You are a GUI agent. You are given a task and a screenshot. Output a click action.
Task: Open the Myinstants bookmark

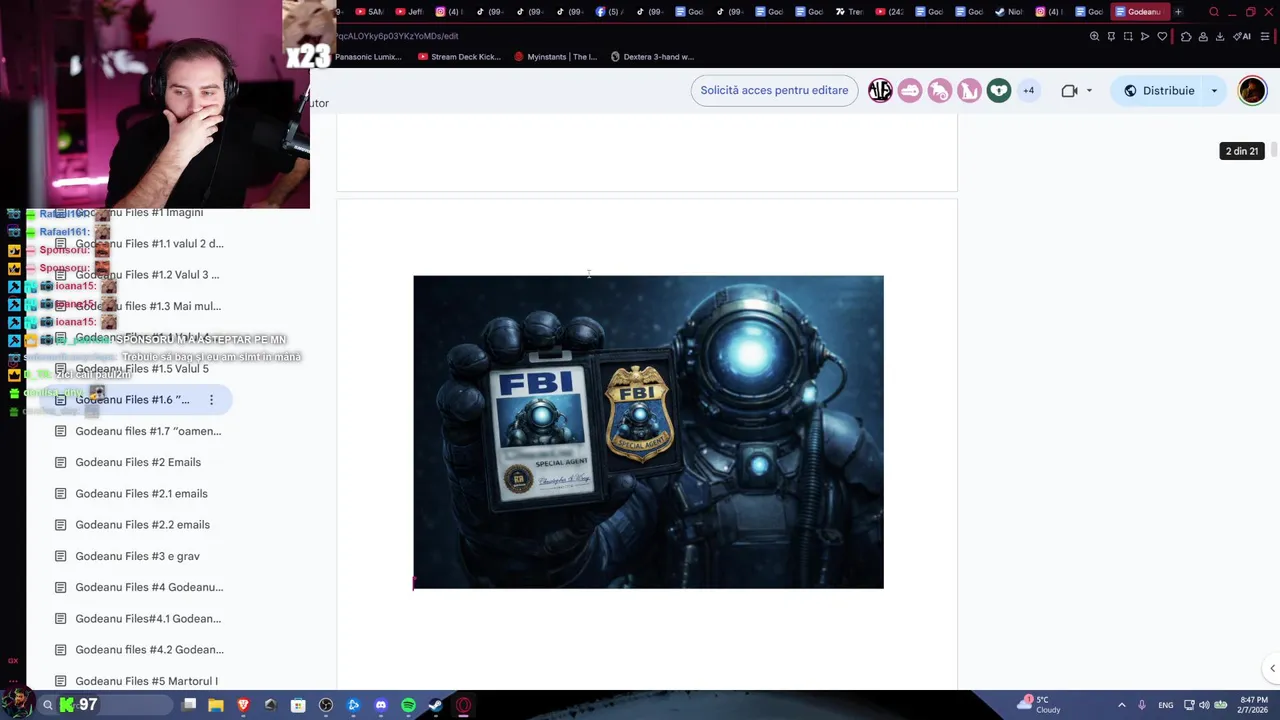click(555, 57)
